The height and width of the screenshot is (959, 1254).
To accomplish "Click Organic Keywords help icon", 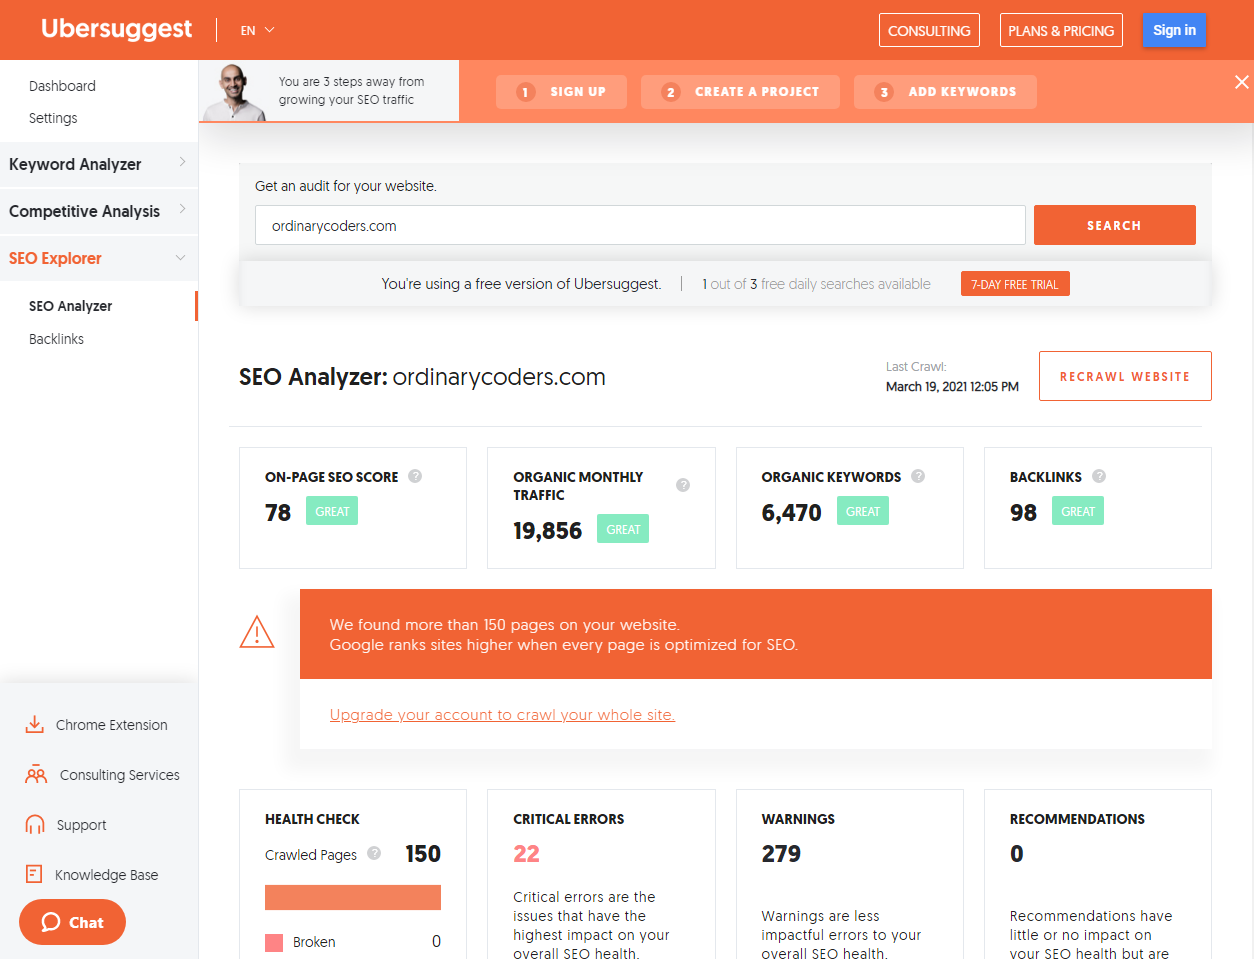I will [x=918, y=476].
